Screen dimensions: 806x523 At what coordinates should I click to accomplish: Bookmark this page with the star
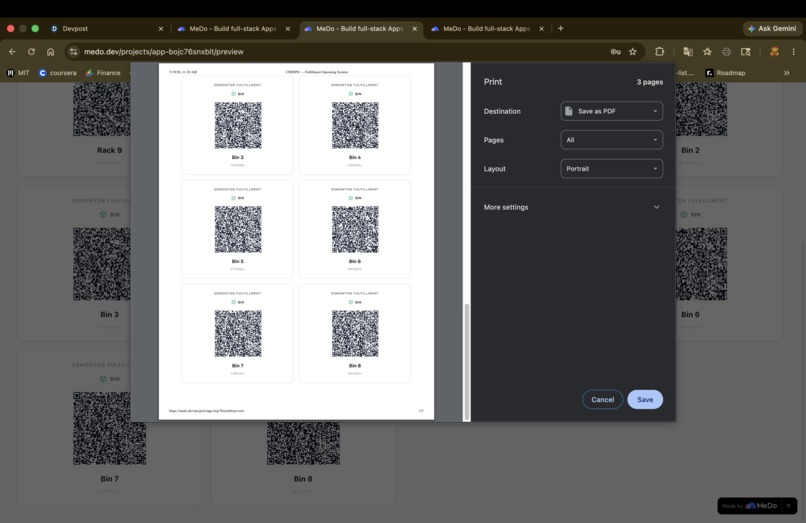[633, 51]
